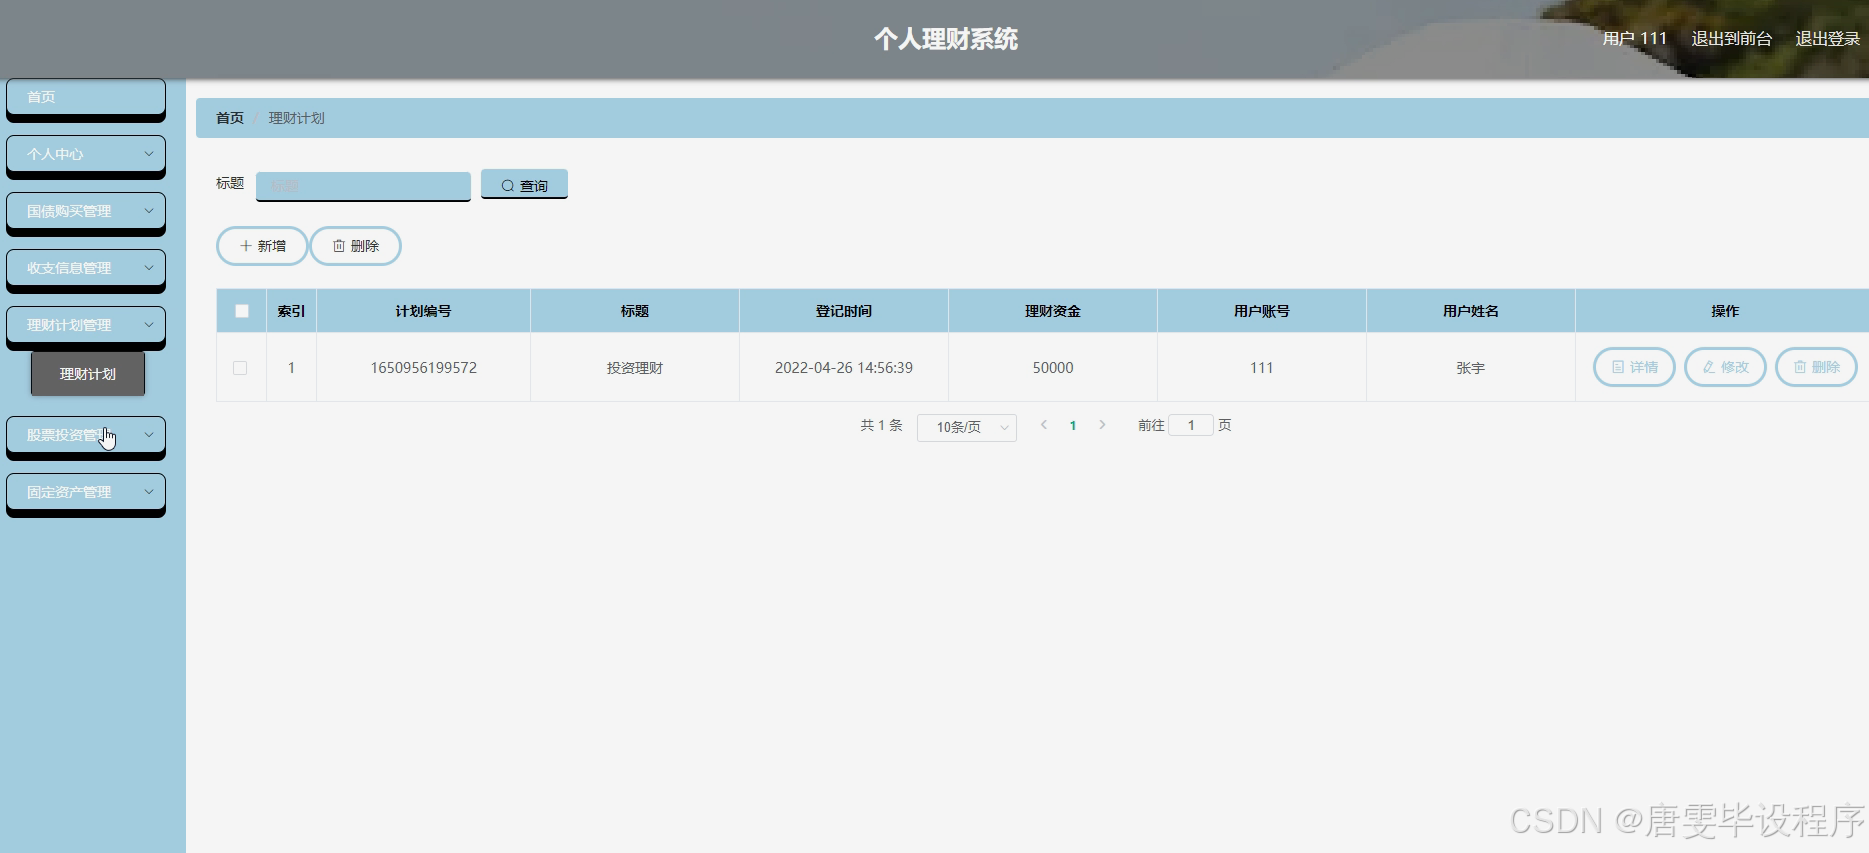Expand the 个人中心 sidebar menu
The height and width of the screenshot is (853, 1869).
(86, 154)
